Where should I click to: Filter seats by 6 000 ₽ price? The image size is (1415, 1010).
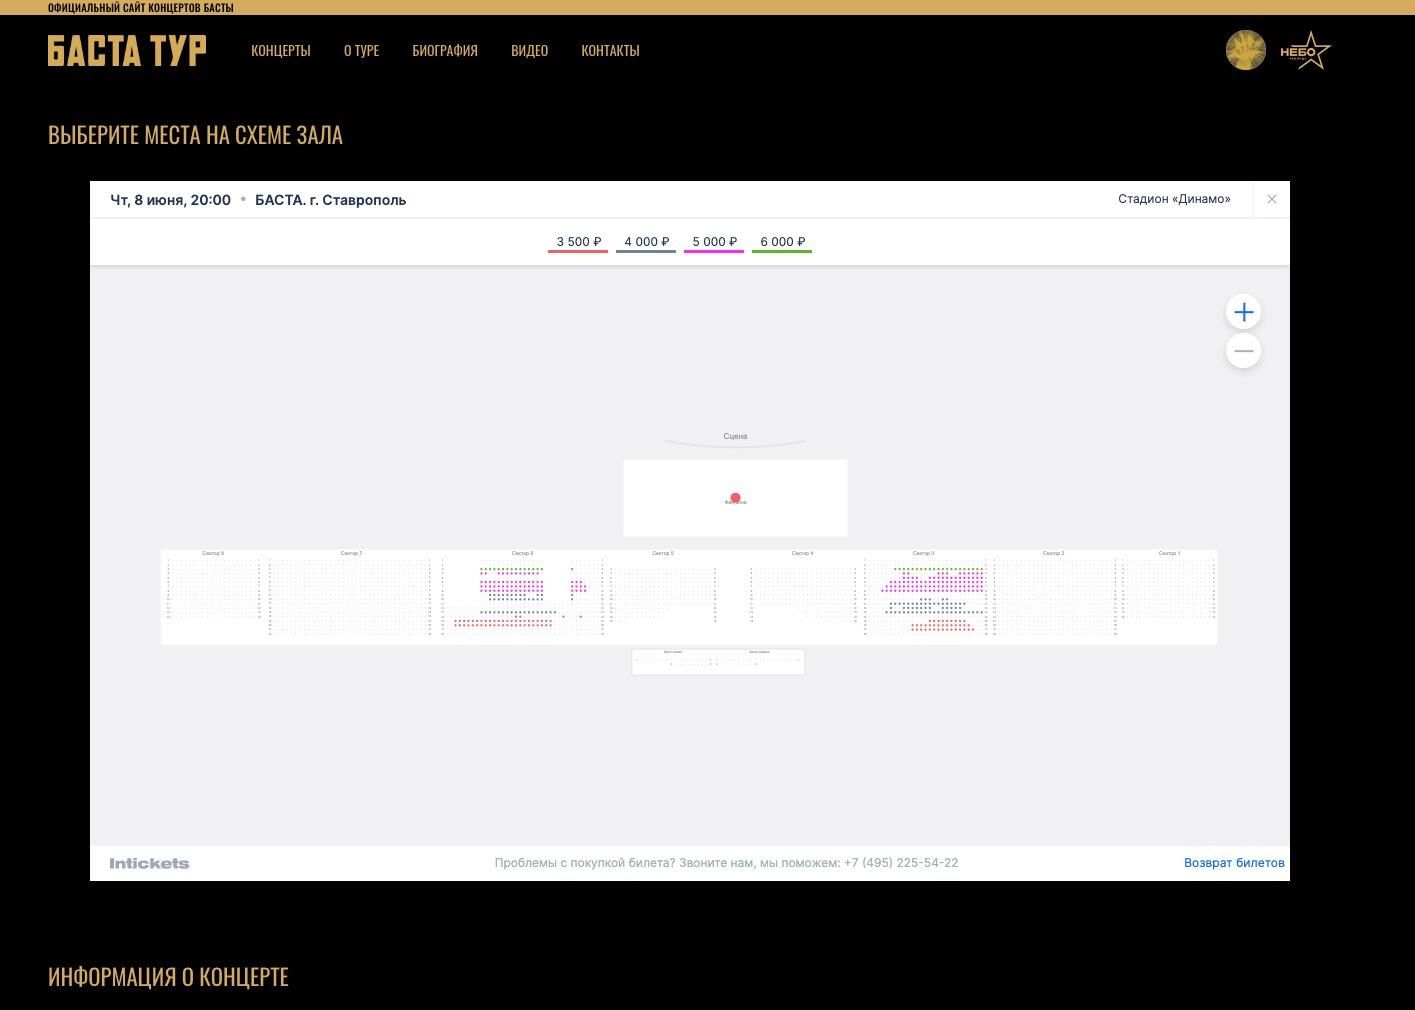point(782,242)
